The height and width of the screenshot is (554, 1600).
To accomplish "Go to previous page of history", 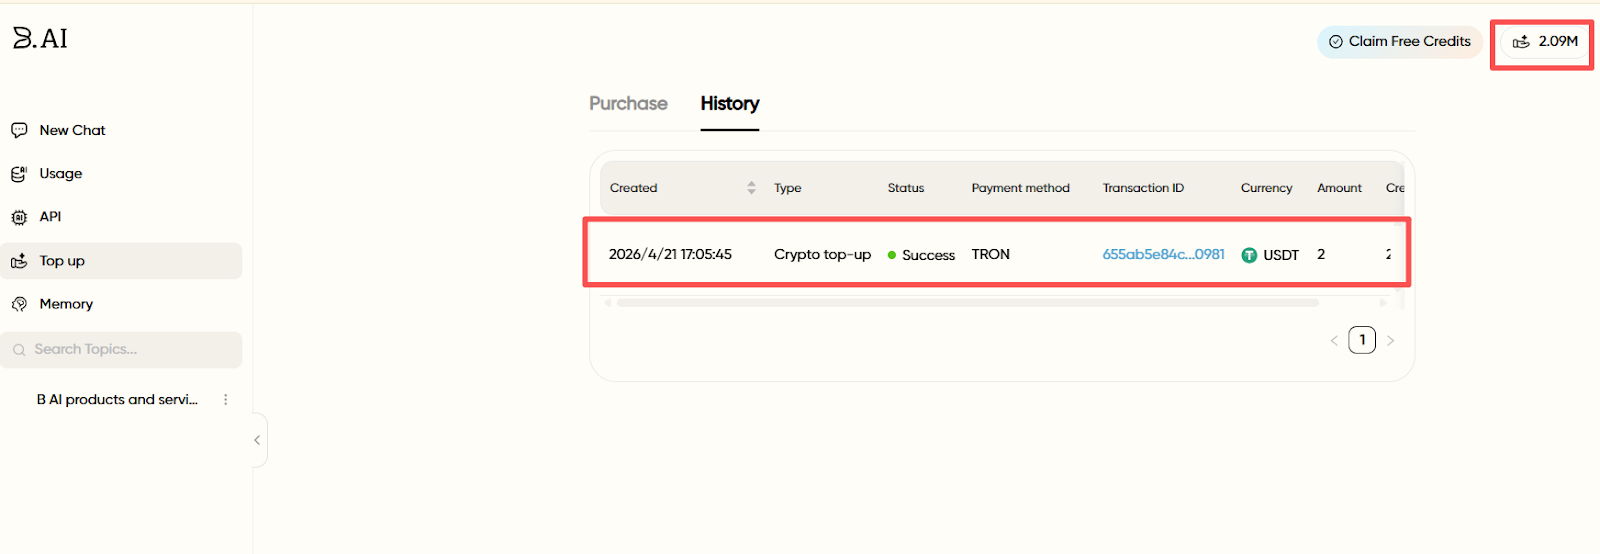I will (1334, 341).
